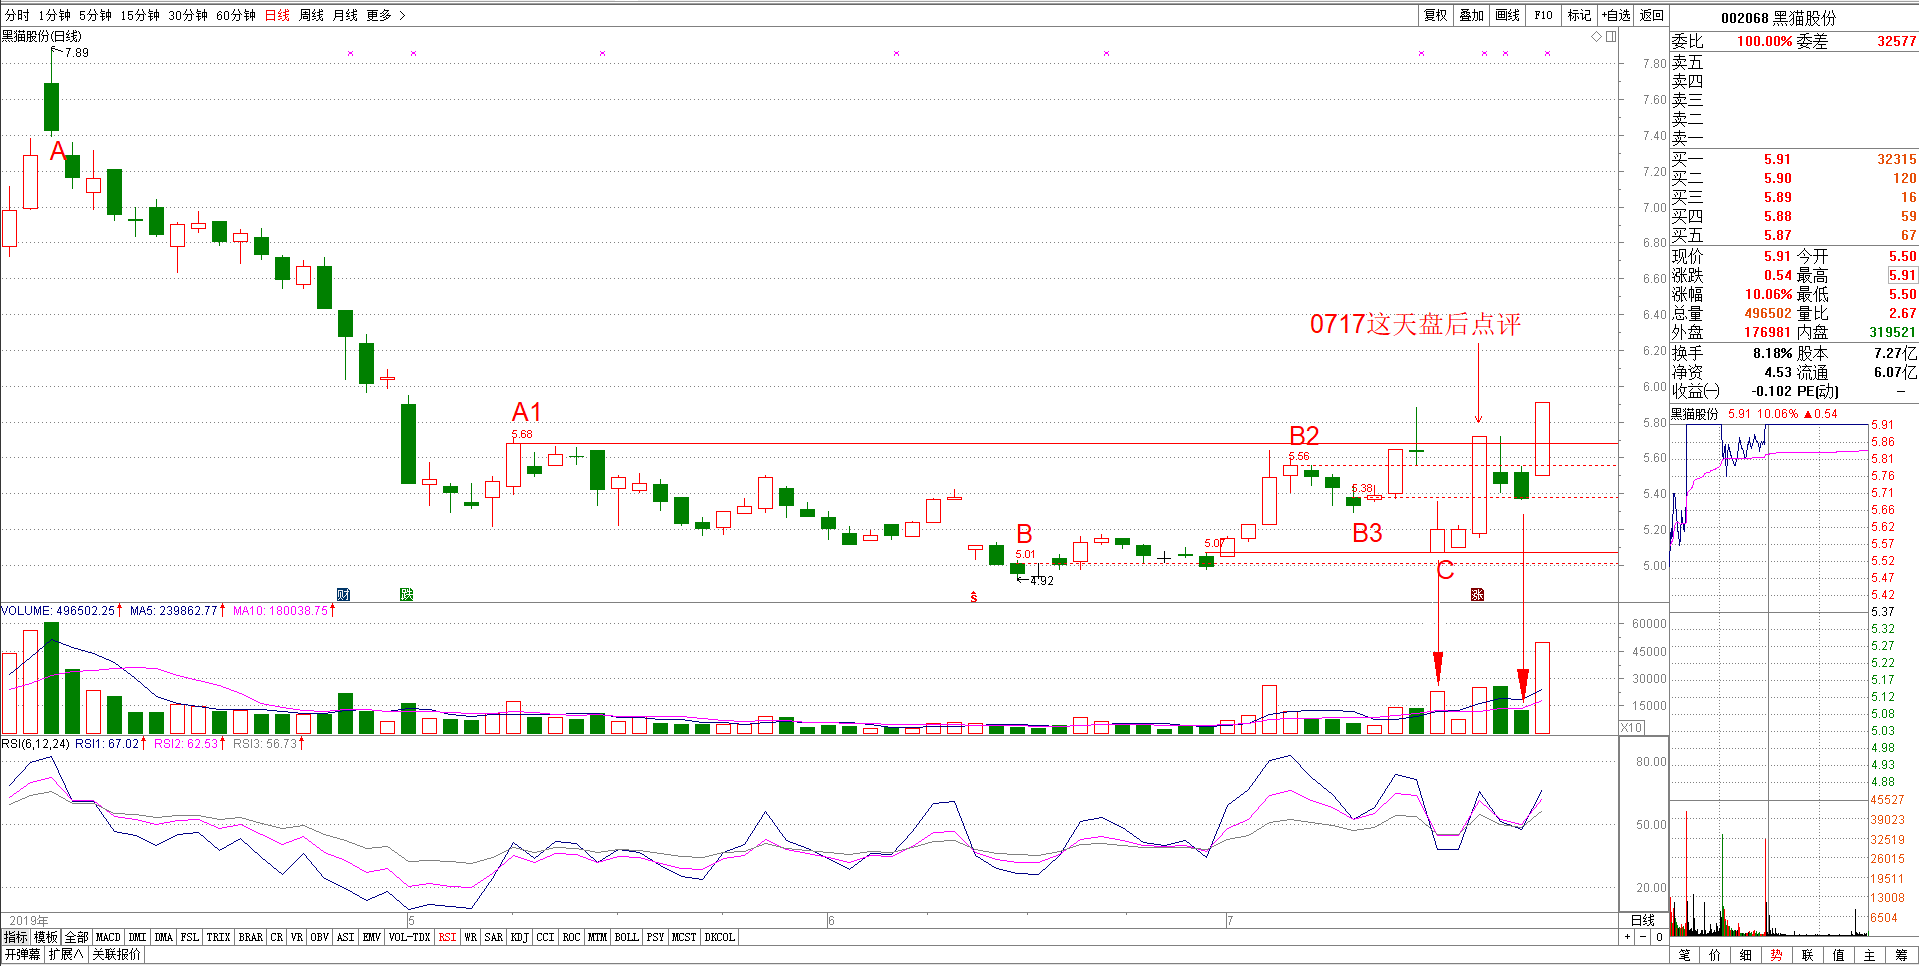Switch indicator to BRAR
Screen dimensions: 1919x966
coord(251,937)
